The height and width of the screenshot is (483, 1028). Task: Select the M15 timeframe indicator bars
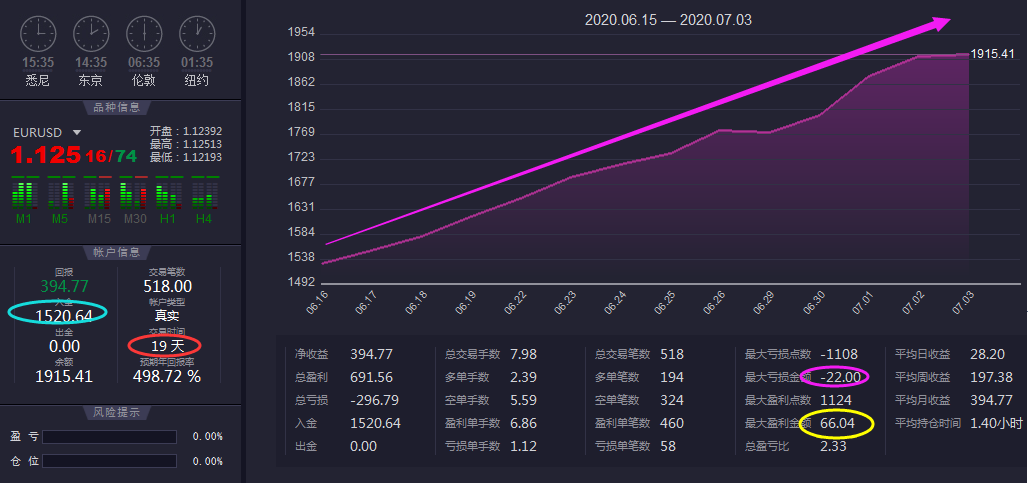tap(98, 193)
